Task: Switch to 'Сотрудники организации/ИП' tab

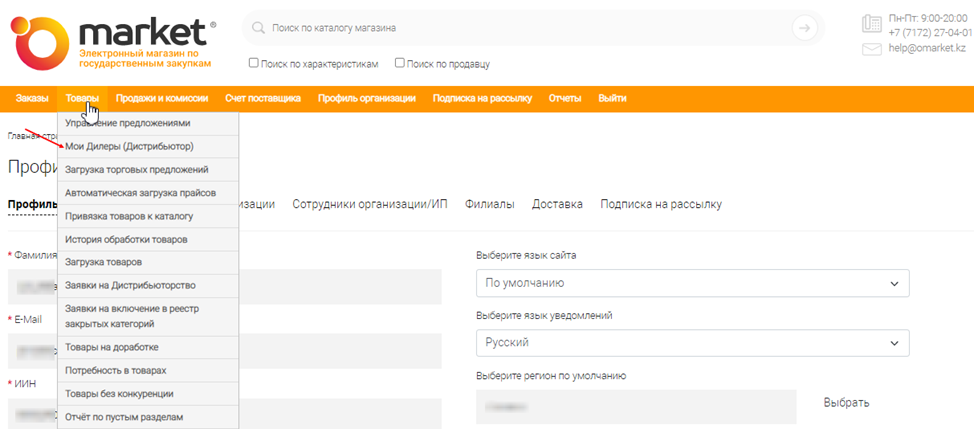Action: click(x=370, y=204)
